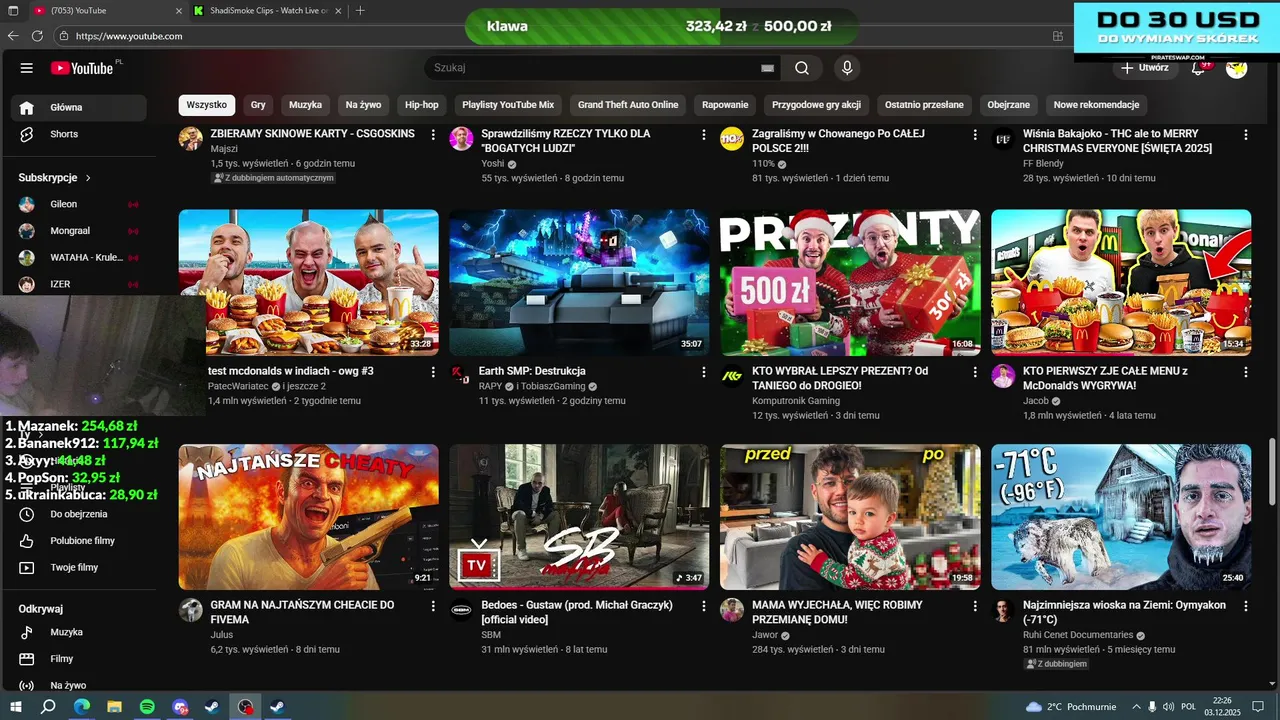Expand the Subskrypcje section chevron
The image size is (1280, 720).
pos(88,178)
